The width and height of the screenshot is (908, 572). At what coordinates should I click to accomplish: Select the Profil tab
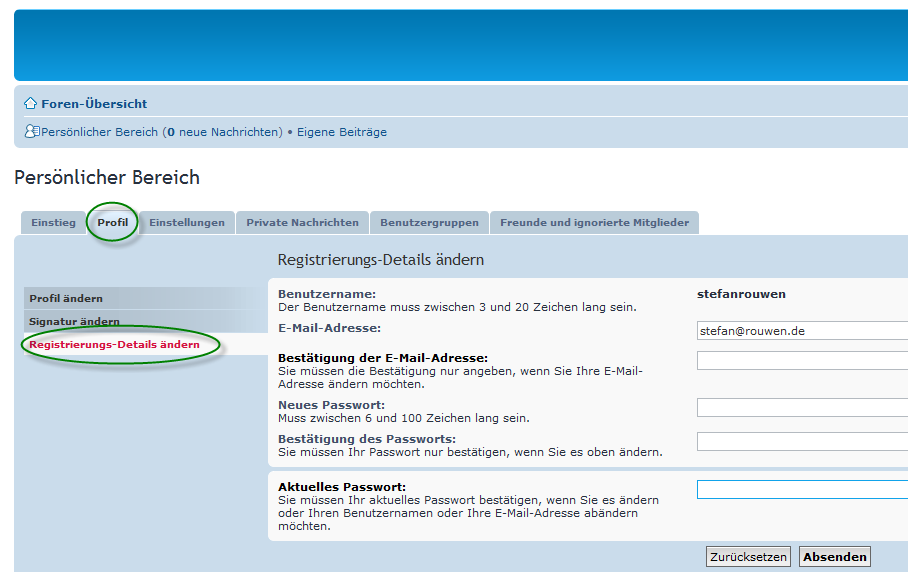tap(113, 223)
